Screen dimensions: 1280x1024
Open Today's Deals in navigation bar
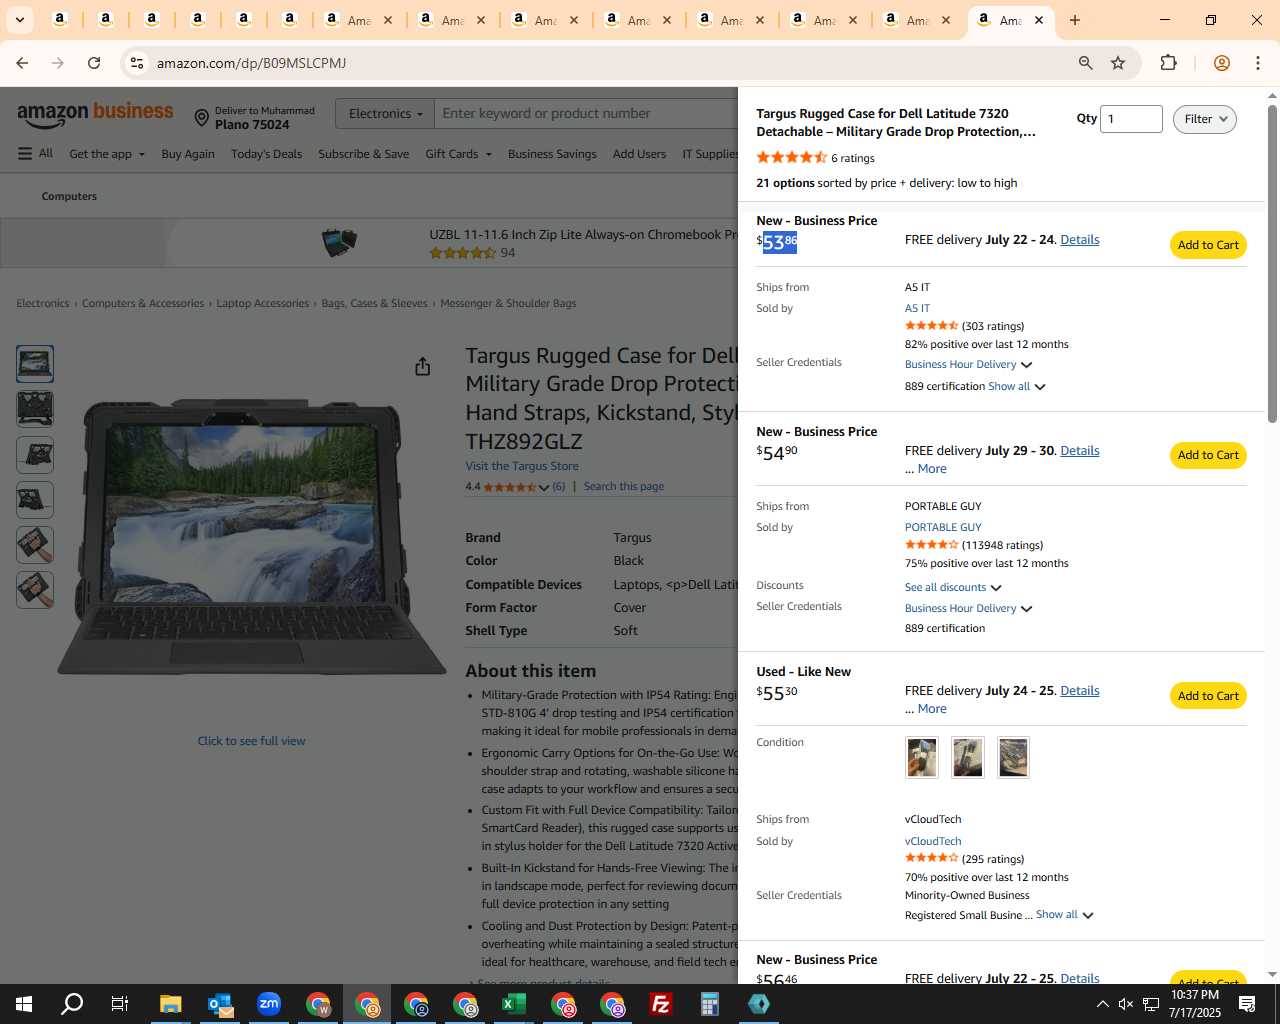(266, 154)
